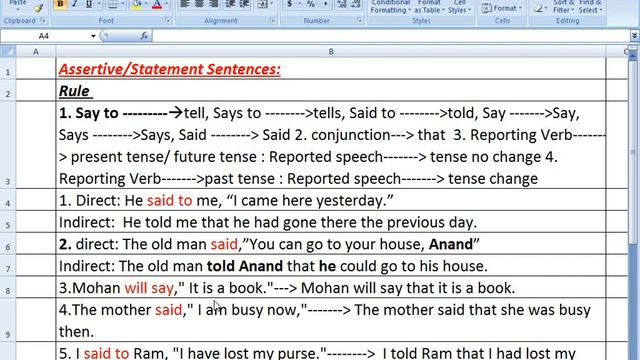The height and width of the screenshot is (360, 640).
Task: Open font color dropdown arrow
Action: point(167,4)
